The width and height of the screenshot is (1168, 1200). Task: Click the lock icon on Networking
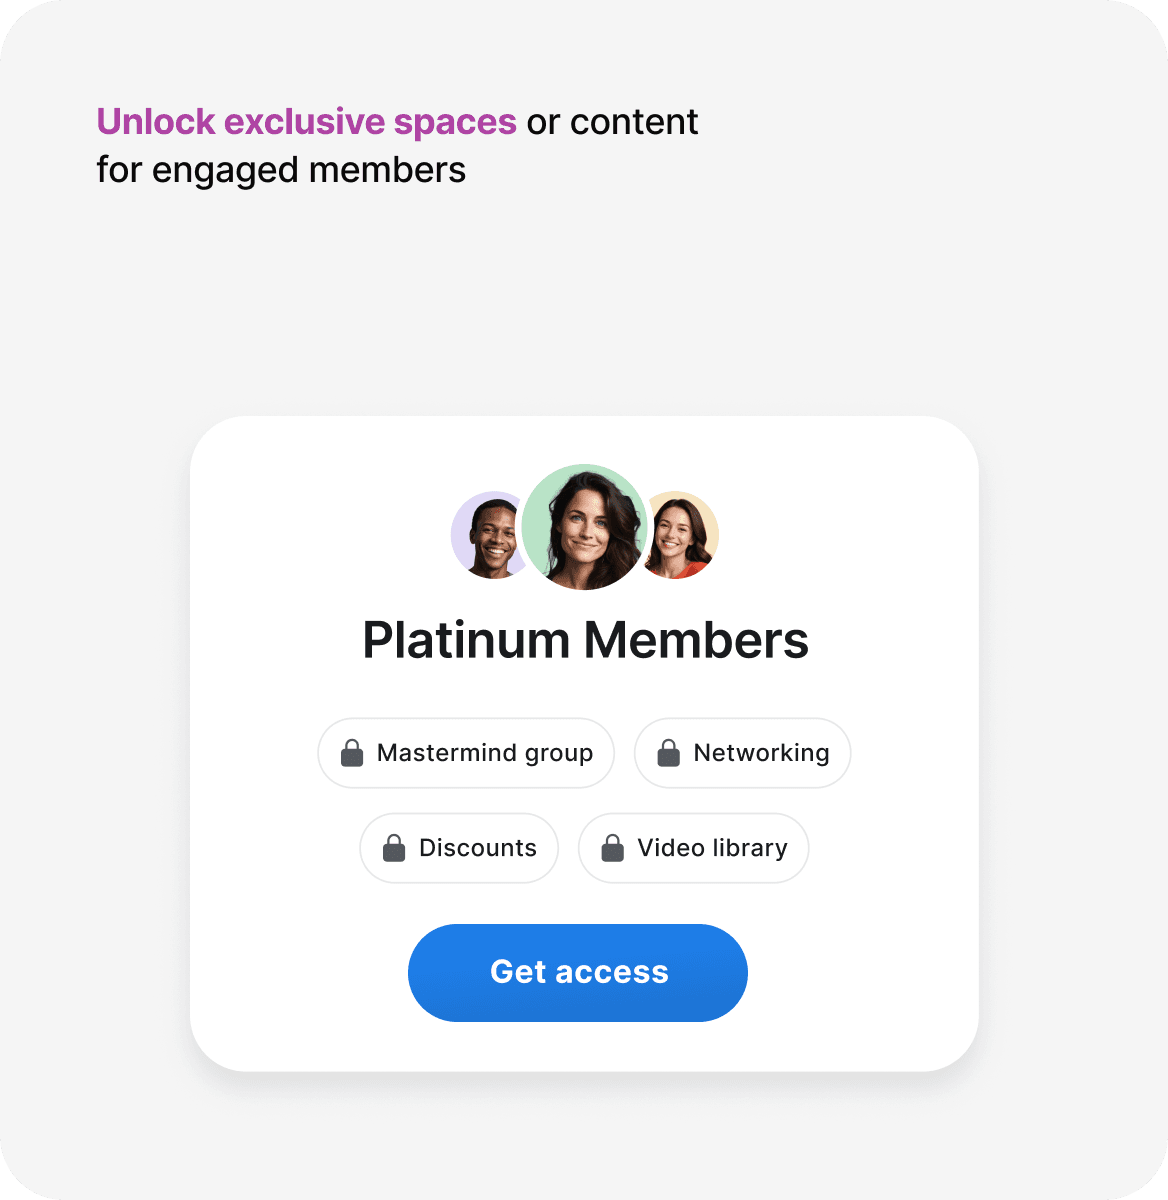click(668, 753)
